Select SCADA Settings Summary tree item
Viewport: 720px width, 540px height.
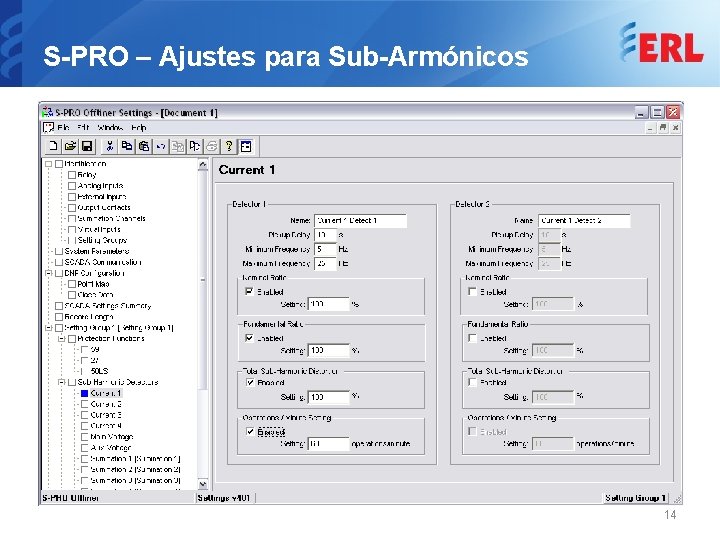pyautogui.click(x=108, y=306)
